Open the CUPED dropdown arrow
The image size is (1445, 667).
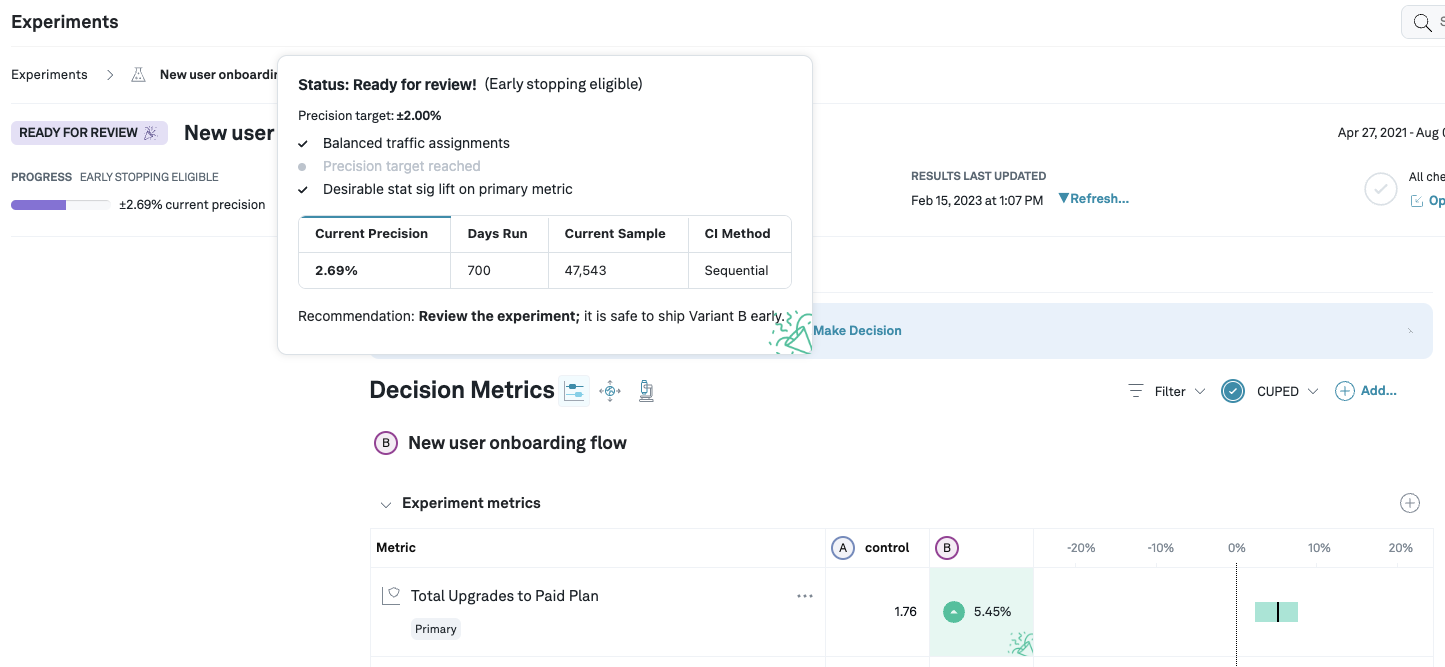(1313, 391)
